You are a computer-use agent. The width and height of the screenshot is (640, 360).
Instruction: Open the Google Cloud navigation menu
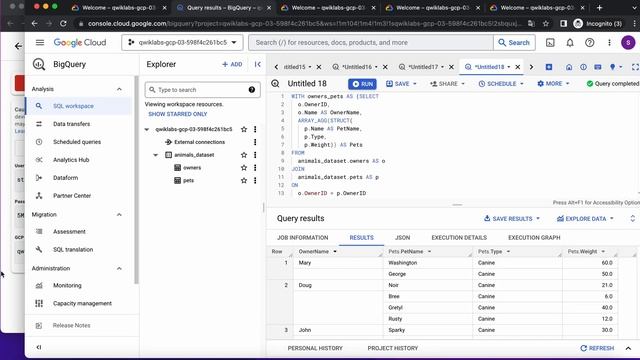click(40, 42)
